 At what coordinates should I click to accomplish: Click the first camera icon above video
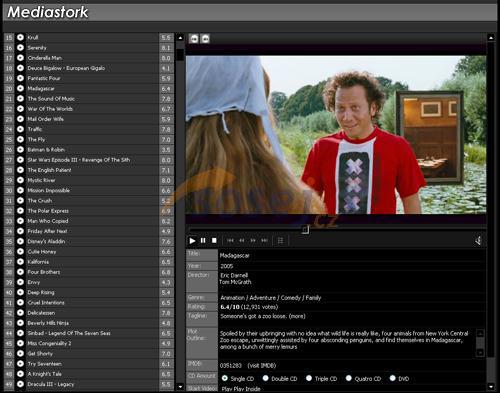click(194, 38)
